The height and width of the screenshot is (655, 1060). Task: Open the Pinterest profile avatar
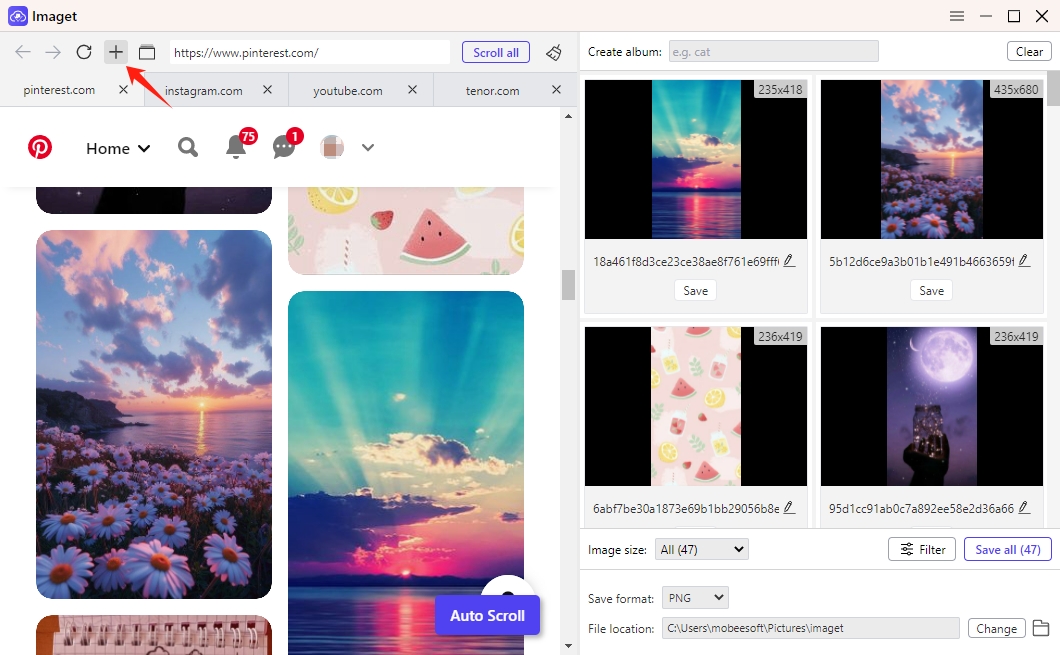tap(332, 147)
